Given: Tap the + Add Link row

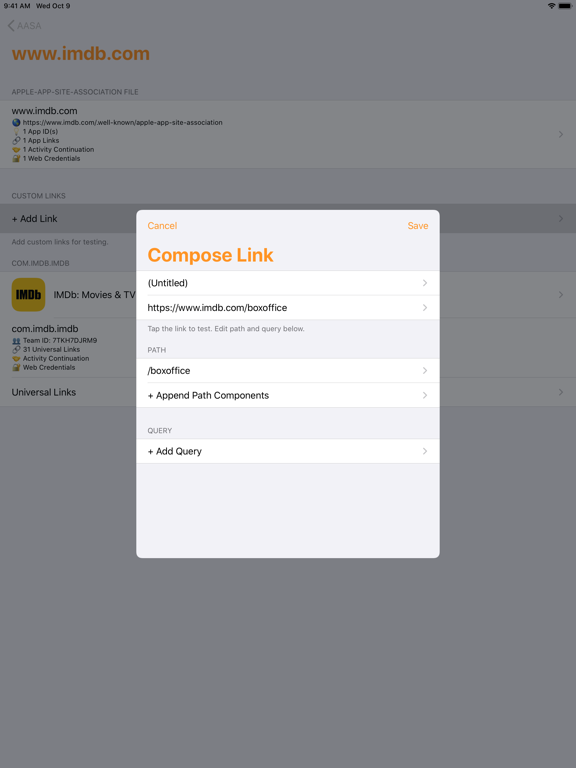Looking at the screenshot, I should coord(288,219).
